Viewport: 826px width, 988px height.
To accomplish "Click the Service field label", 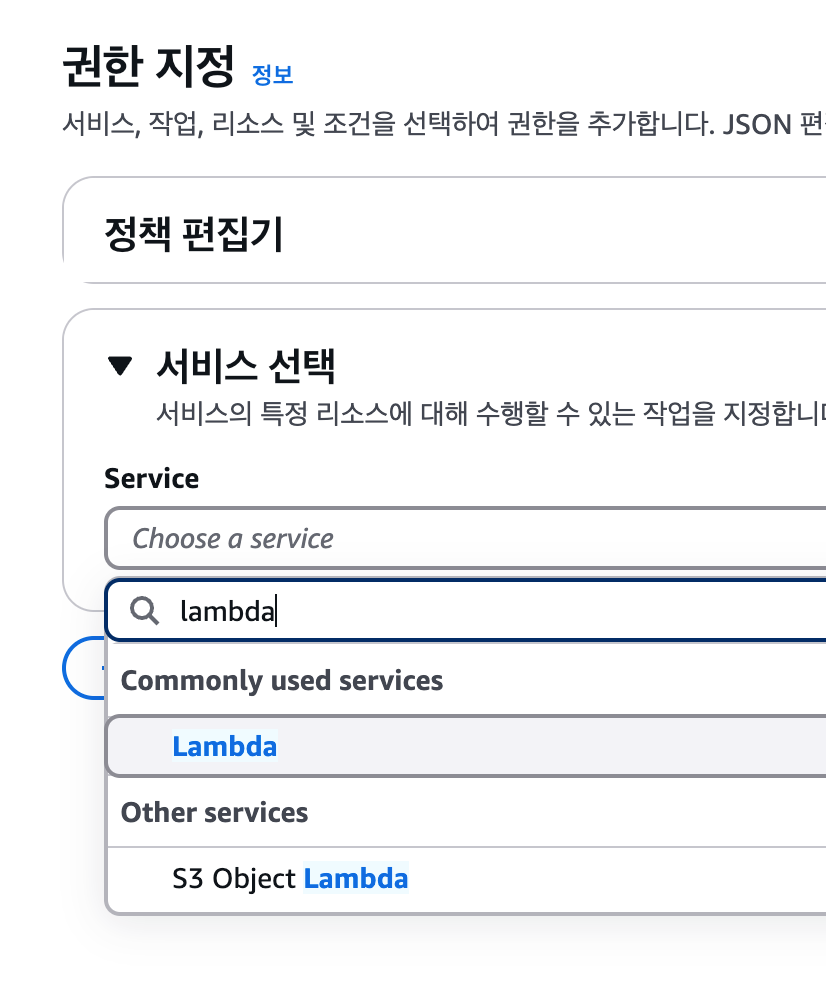I will (151, 478).
